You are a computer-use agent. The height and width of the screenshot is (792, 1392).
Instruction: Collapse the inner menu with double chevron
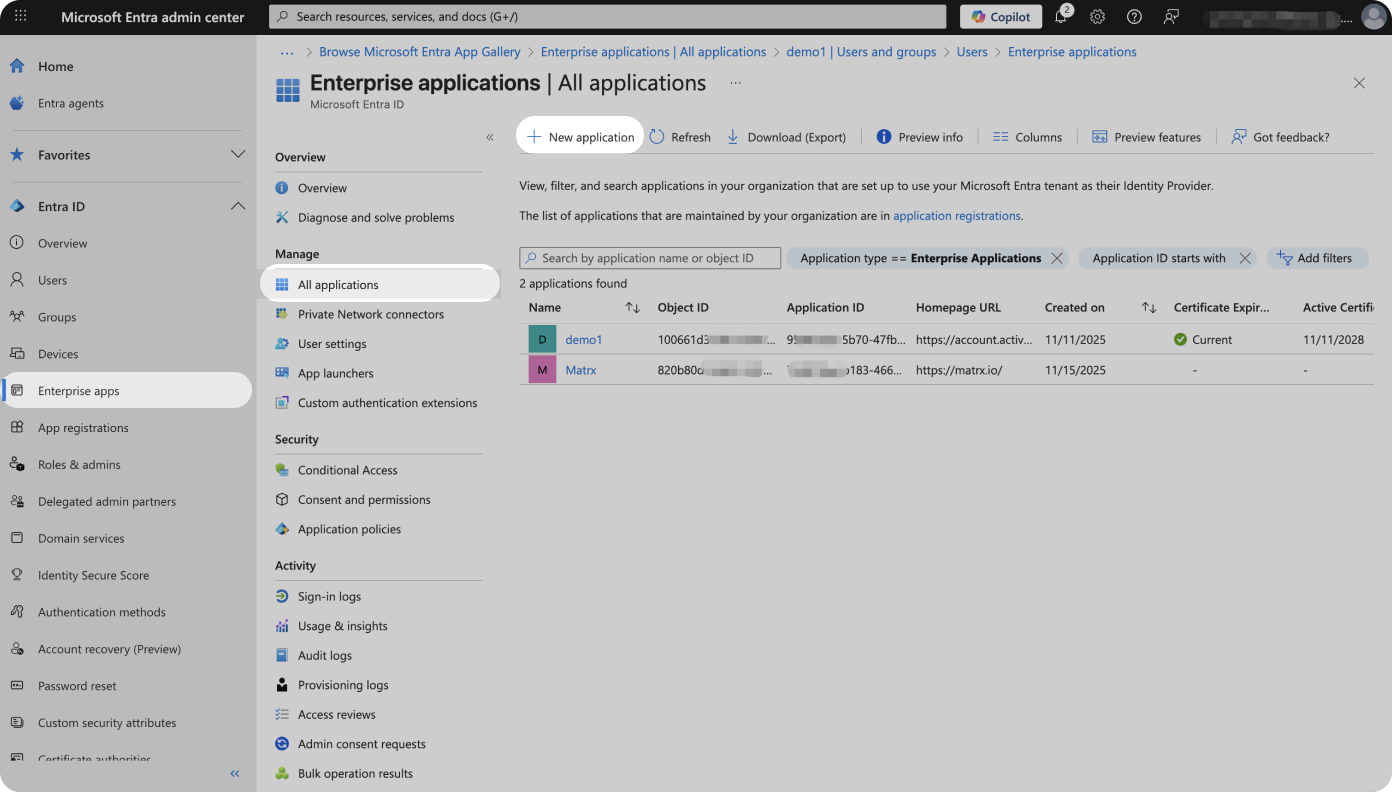[x=490, y=137]
